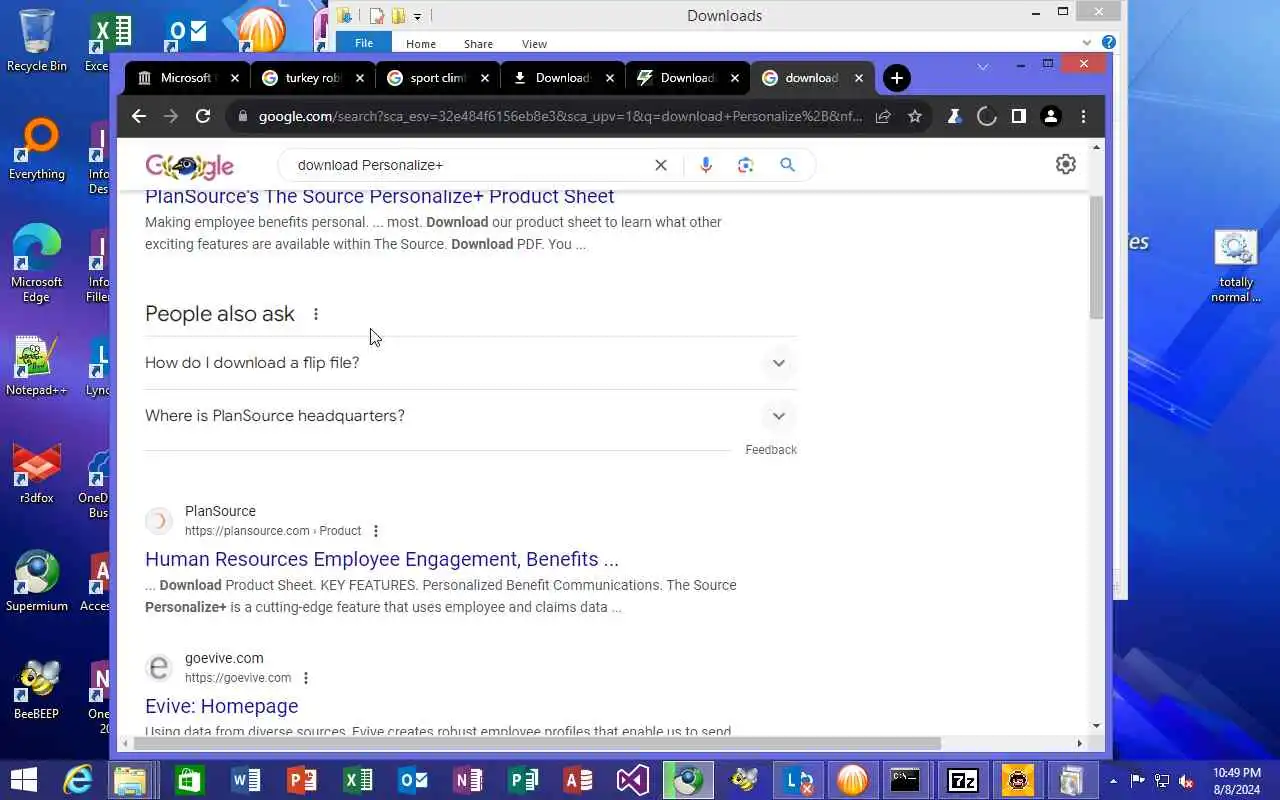Switch to the 'turkey rob' tab
The height and width of the screenshot is (800, 1280).
(311, 78)
